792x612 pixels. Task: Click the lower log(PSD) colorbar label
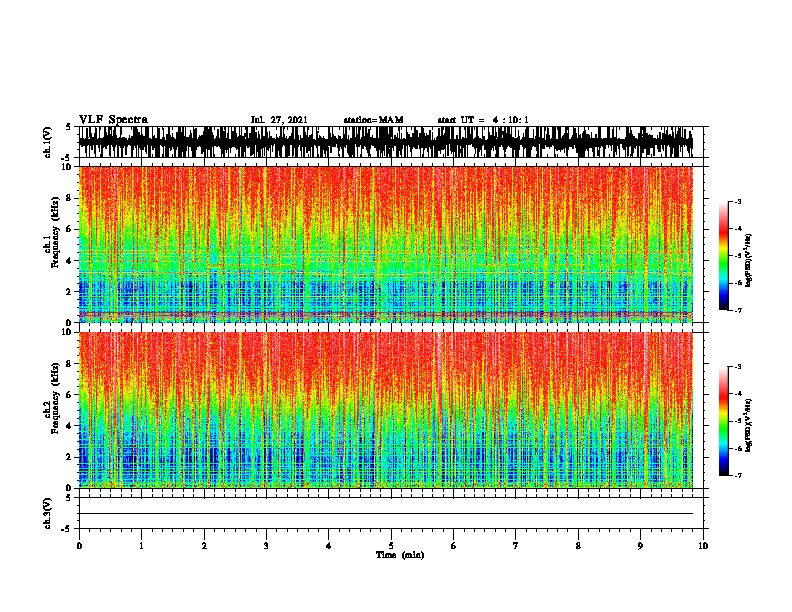[748, 426]
